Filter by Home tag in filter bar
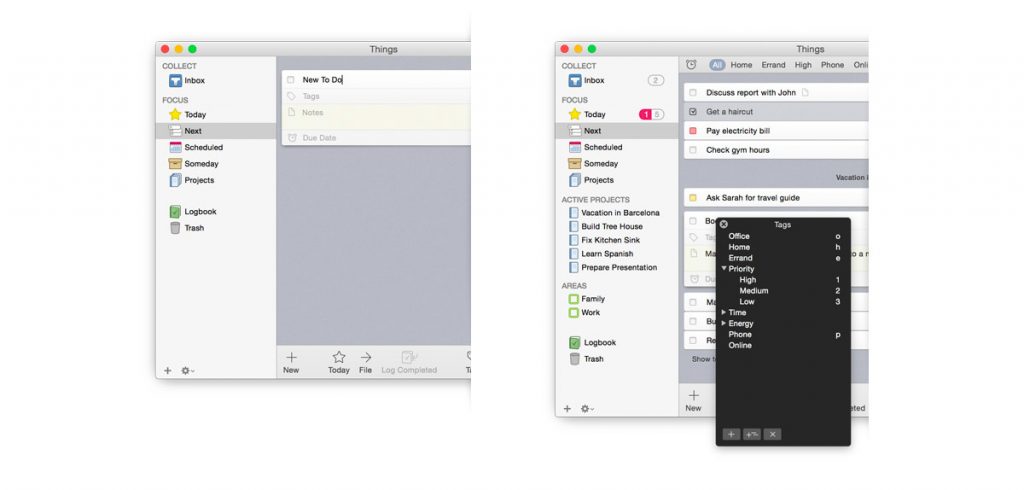 point(741,65)
